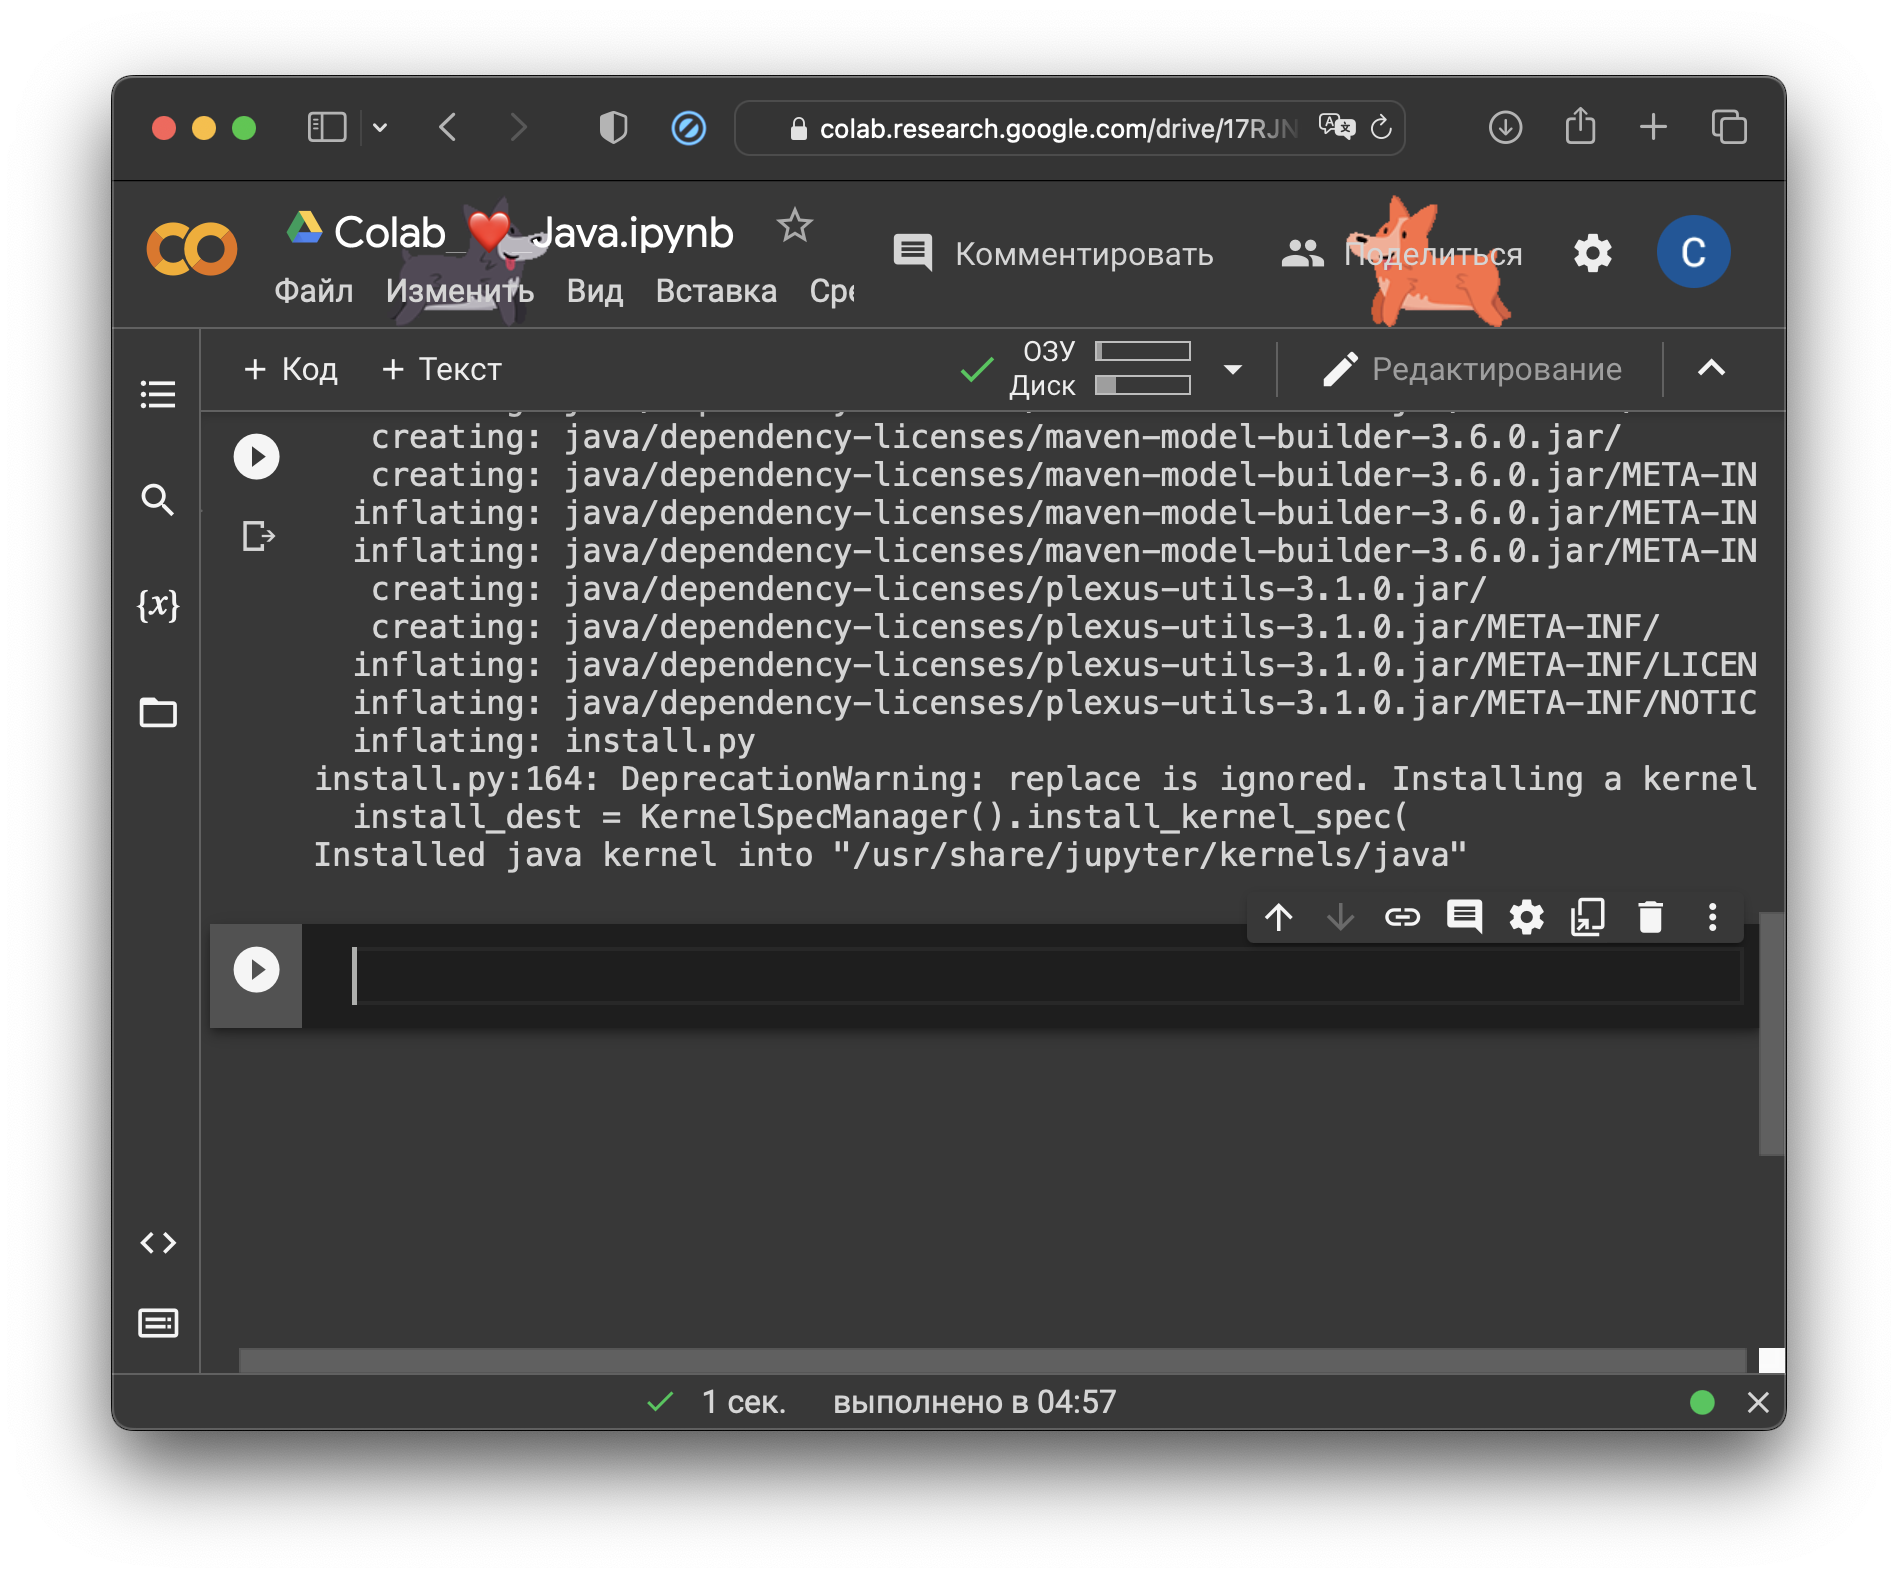Open the Файл menu
Image resolution: width=1898 pixels, height=1578 pixels.
314,291
